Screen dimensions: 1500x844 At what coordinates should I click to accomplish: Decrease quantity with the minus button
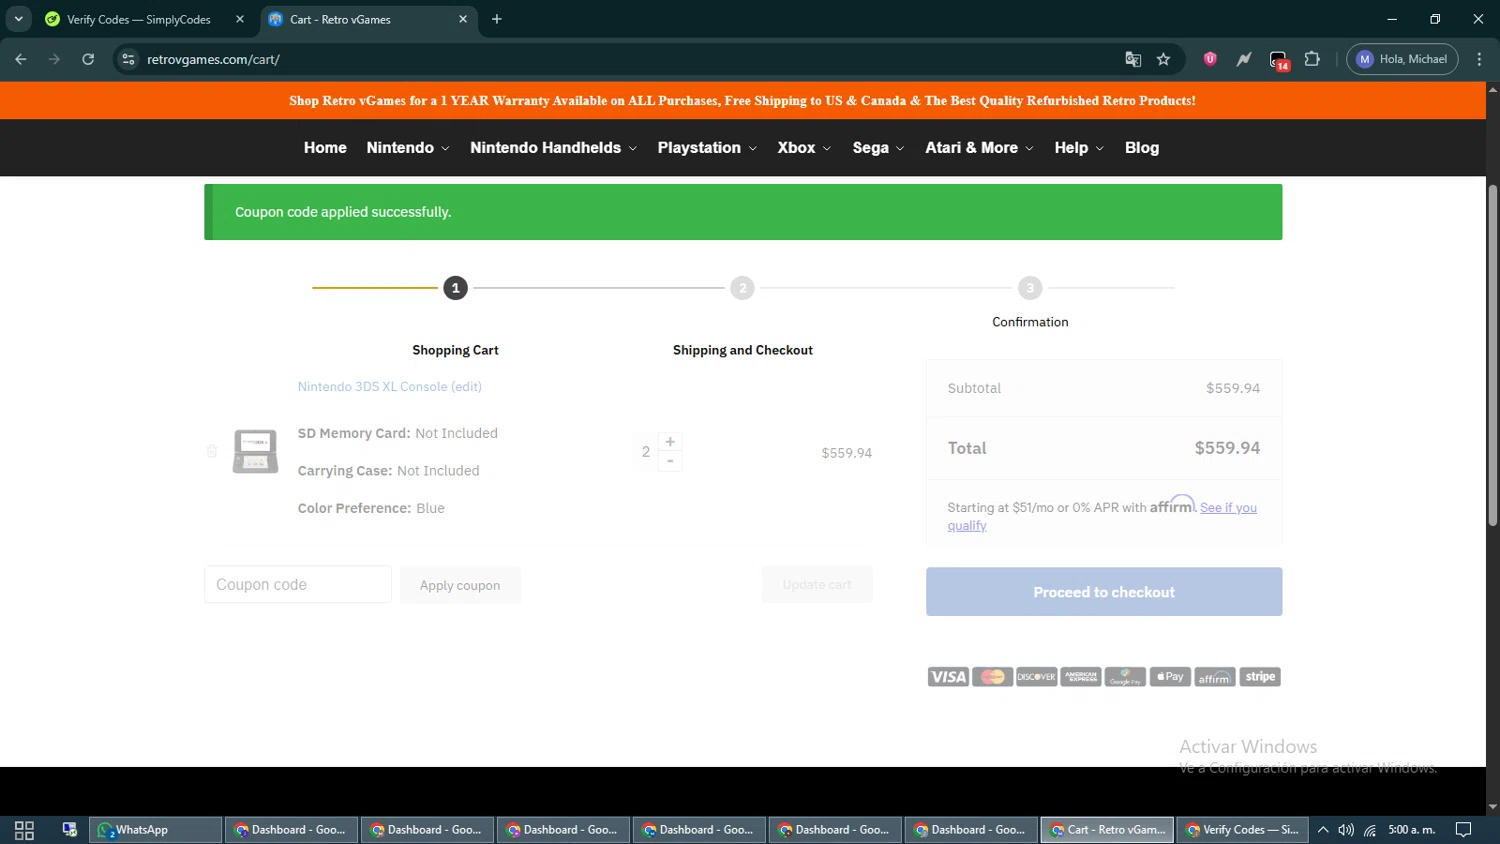(670, 461)
